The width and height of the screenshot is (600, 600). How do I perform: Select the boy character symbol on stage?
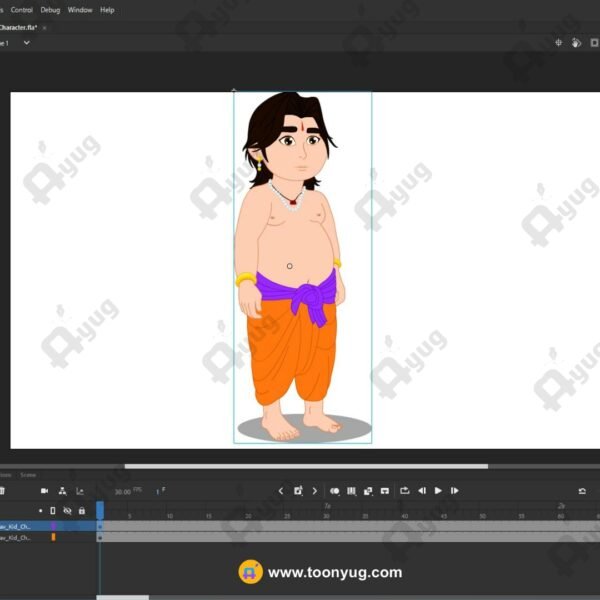click(302, 267)
